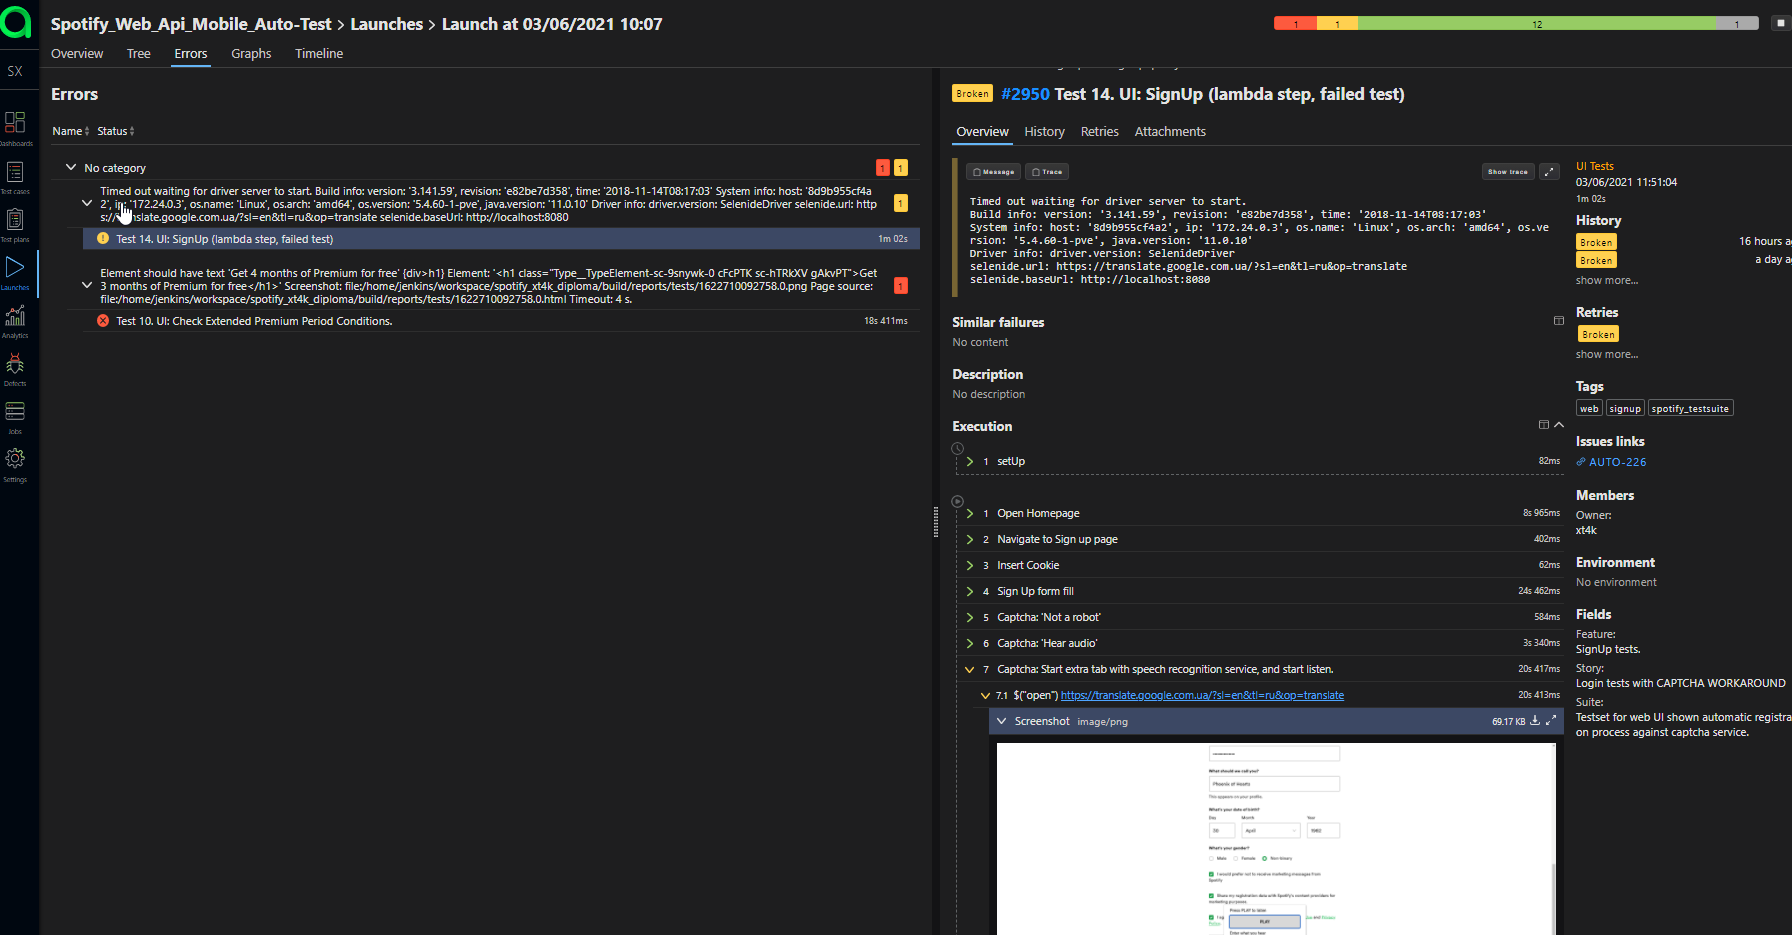Click Show trace button
This screenshot has width=1792, height=935.
click(1507, 171)
